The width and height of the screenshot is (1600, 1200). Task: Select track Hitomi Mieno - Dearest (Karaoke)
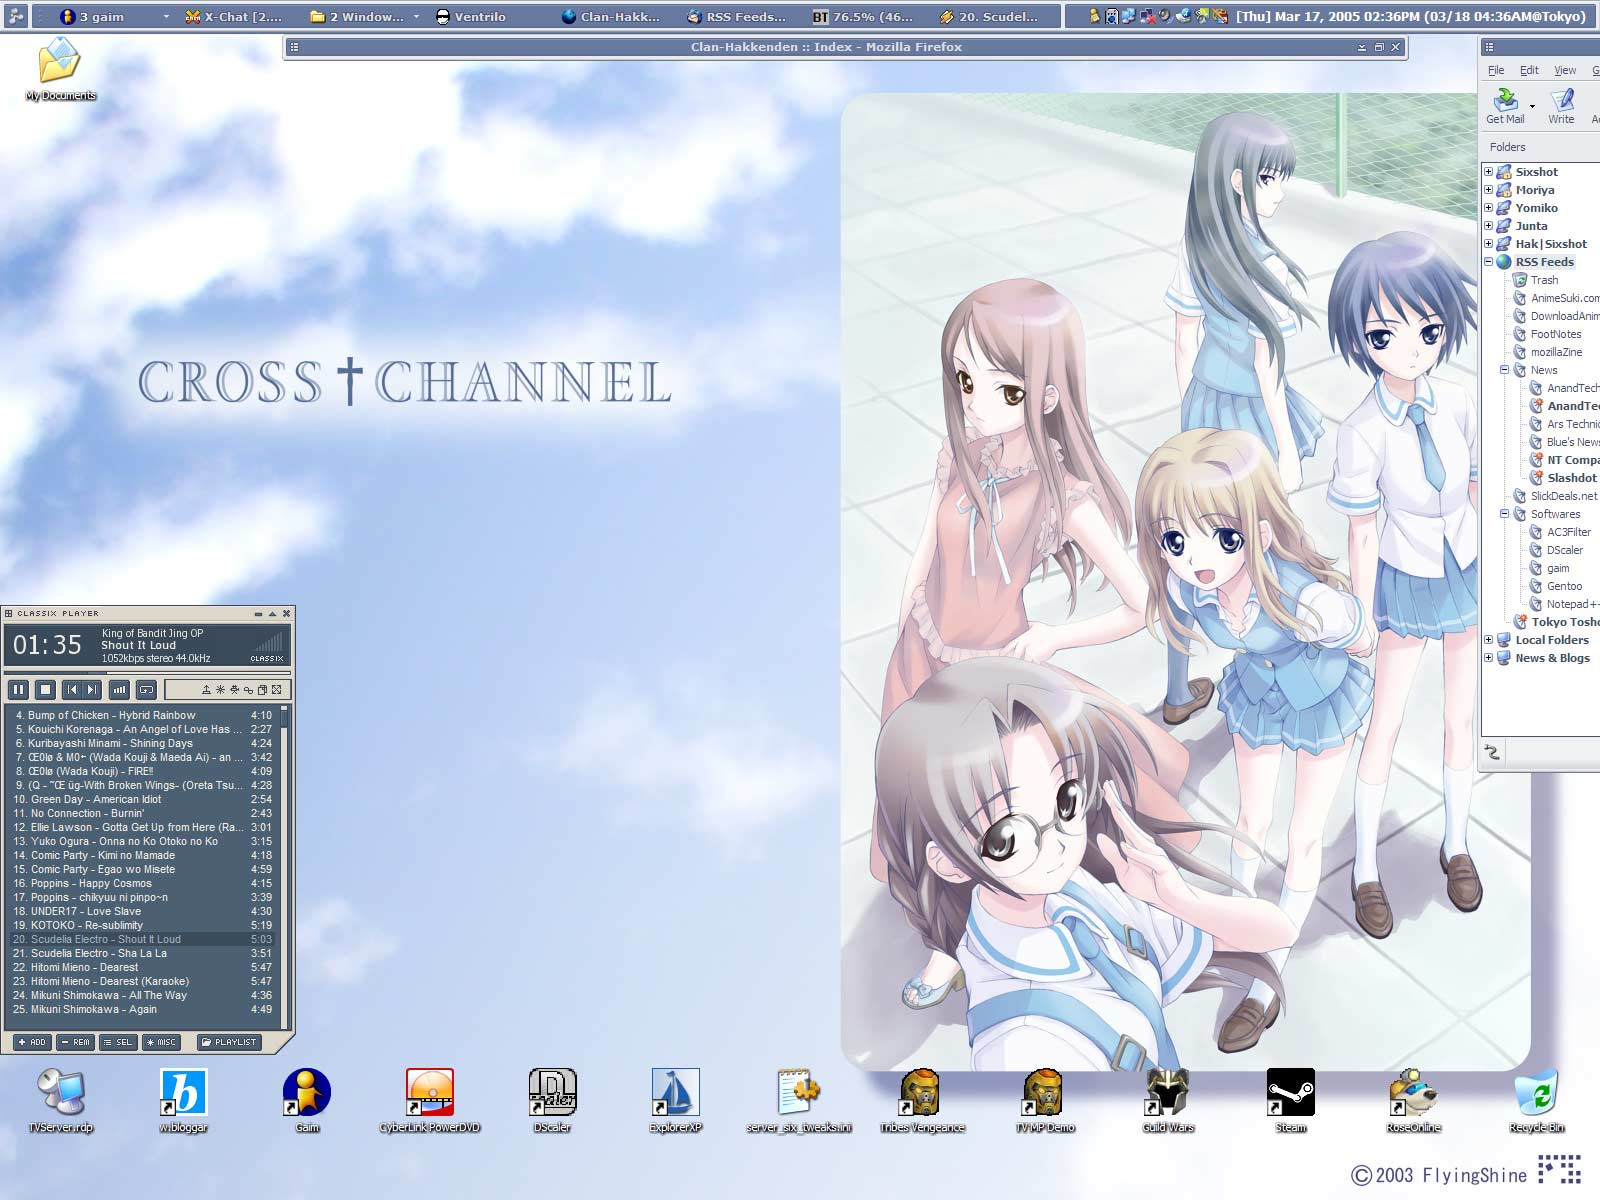click(142, 981)
